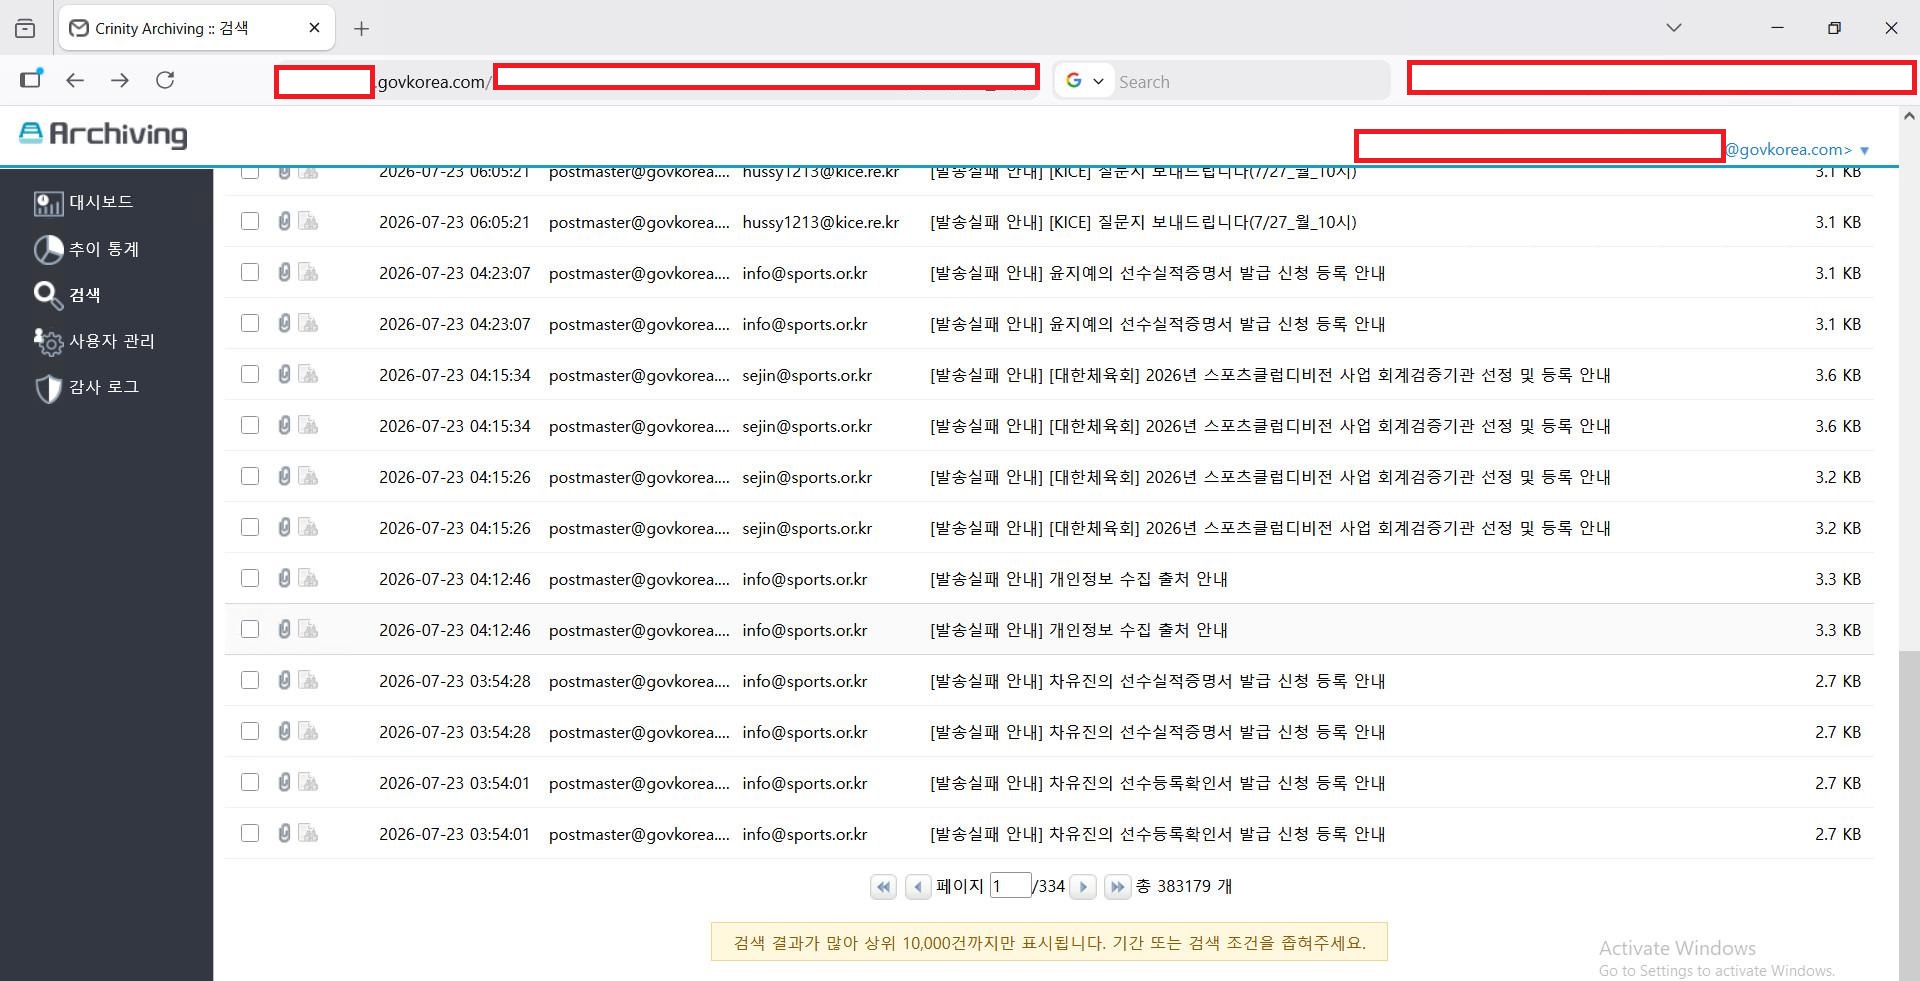Tick checkbox of fully visible 06:05:21 KICE row
The width and height of the screenshot is (1920, 981).
[250, 221]
